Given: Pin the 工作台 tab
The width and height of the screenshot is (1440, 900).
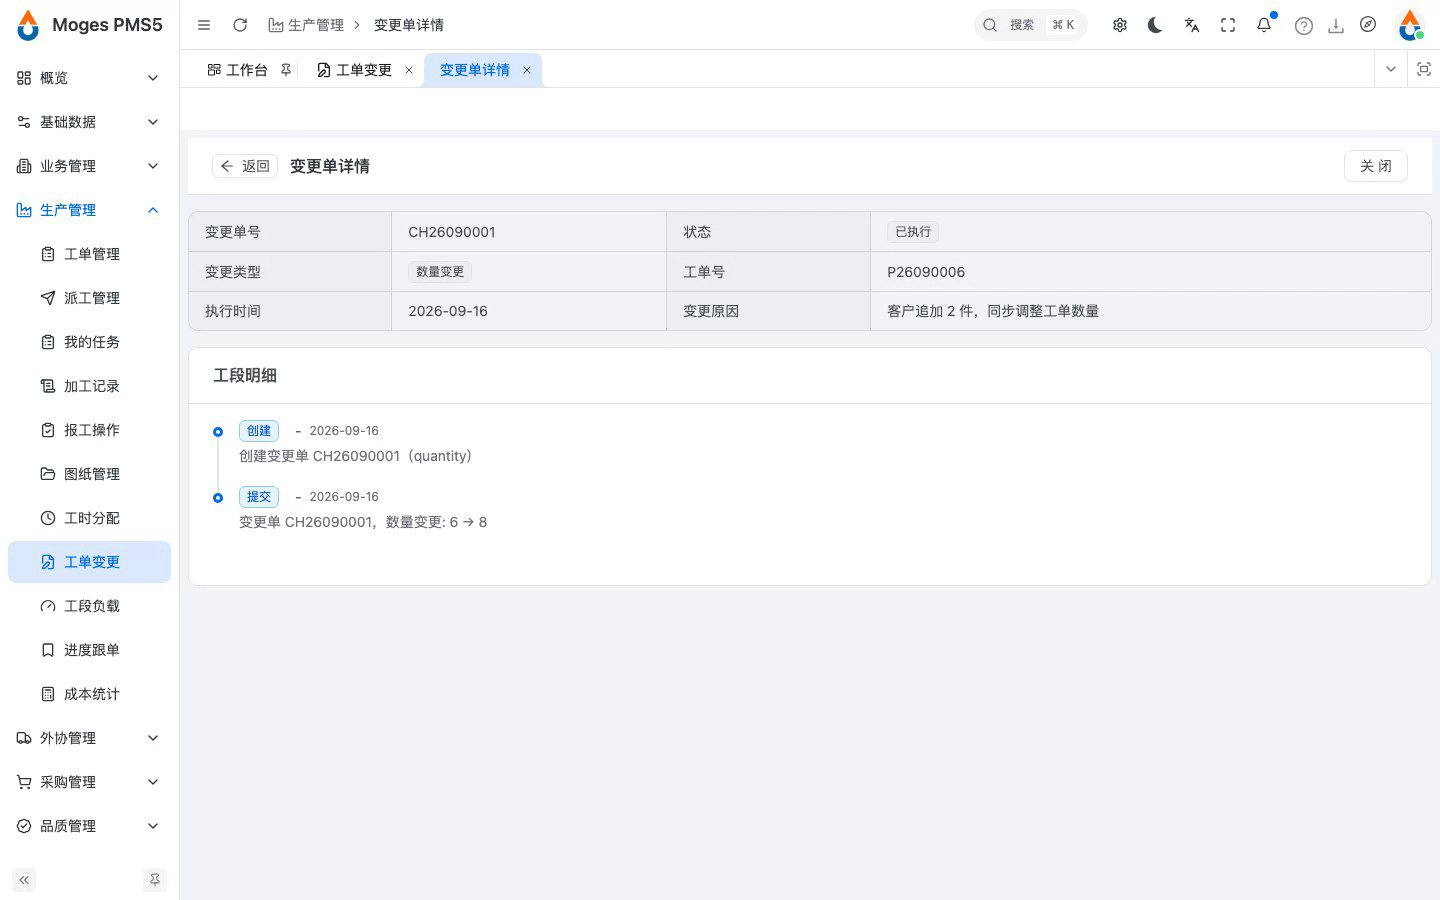Looking at the screenshot, I should [286, 70].
